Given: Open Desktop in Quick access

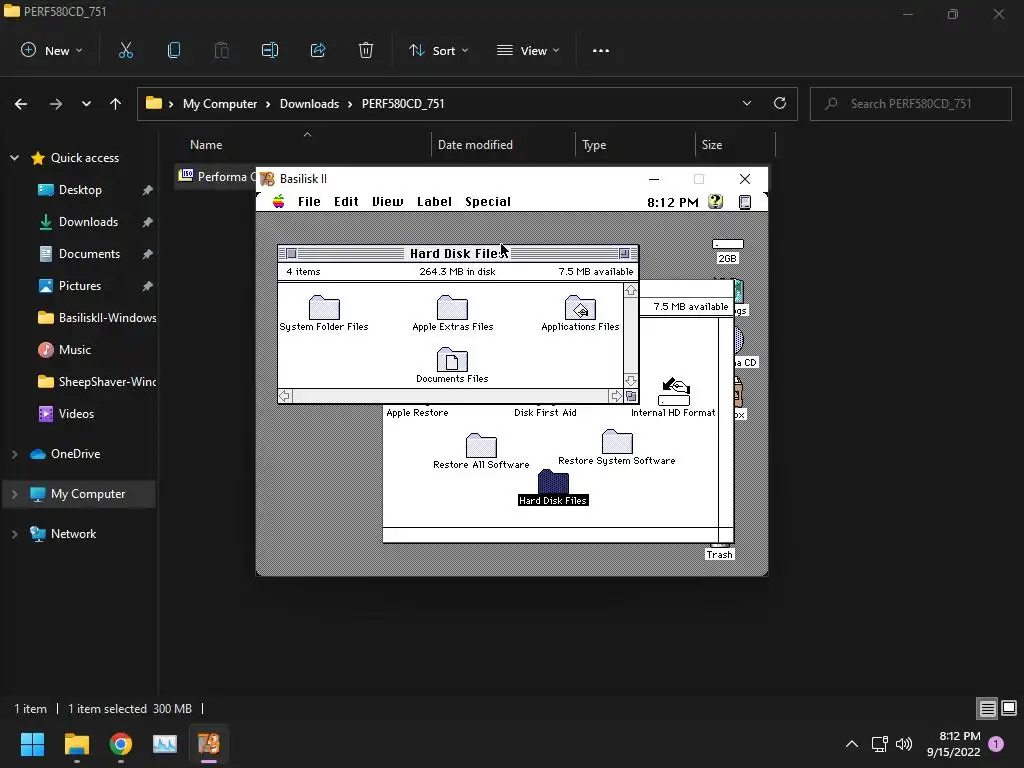Looking at the screenshot, I should [x=79, y=190].
